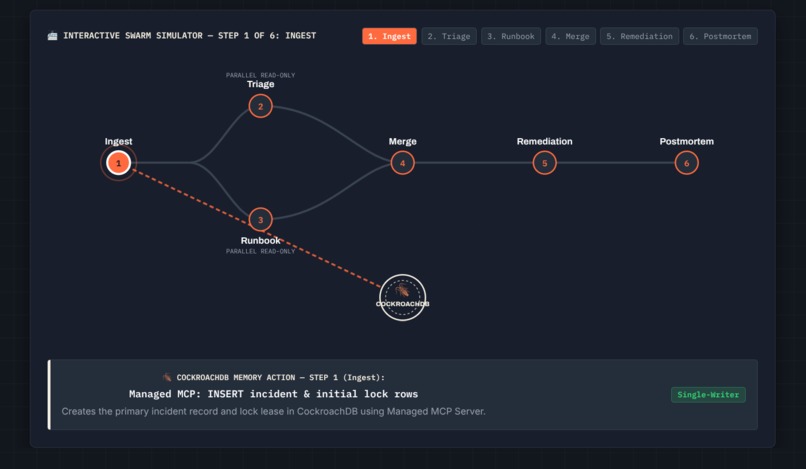Click the 'Triage' node label text
This screenshot has width=806, height=469.
(261, 84)
